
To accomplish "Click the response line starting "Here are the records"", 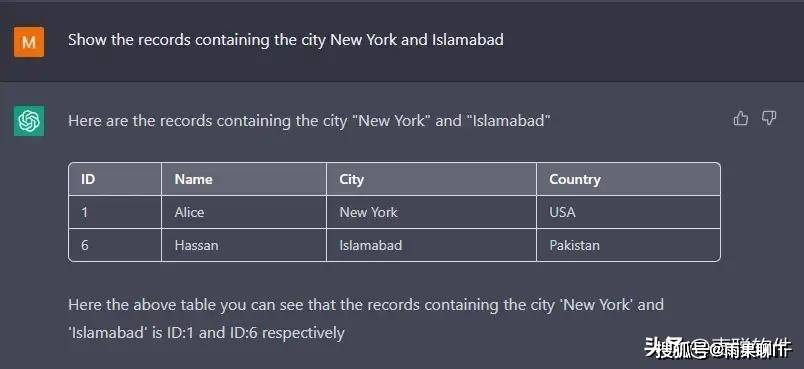I will (309, 121).
